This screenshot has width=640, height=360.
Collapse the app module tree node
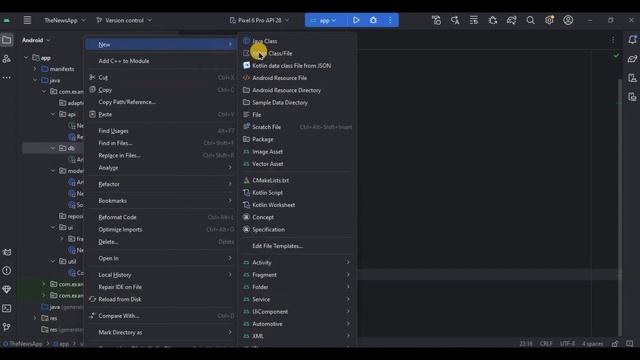click(27, 58)
